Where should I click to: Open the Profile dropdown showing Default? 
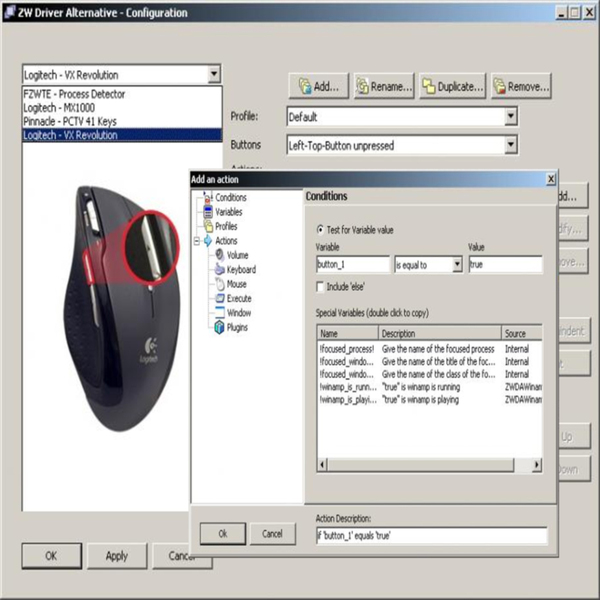click(x=510, y=117)
